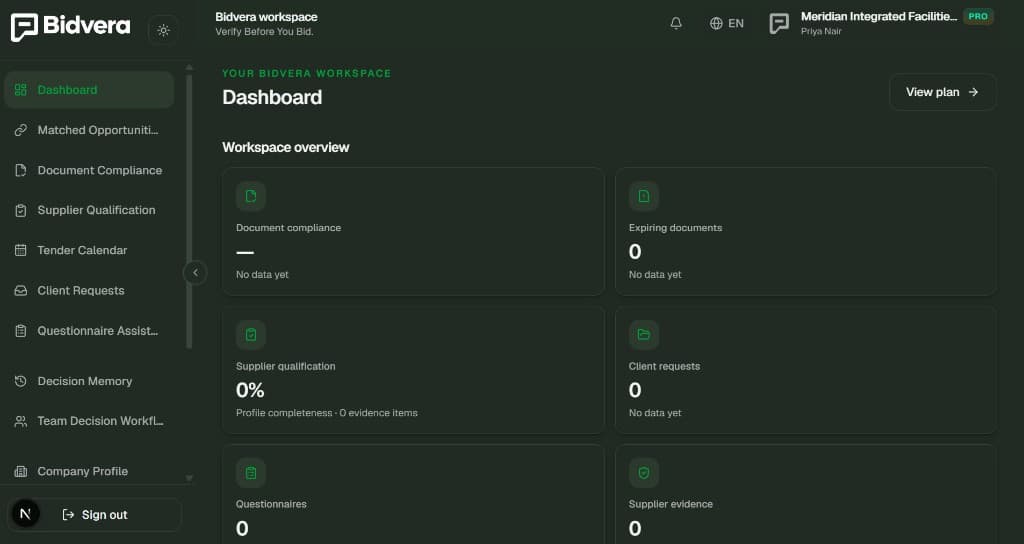
Task: Click the Bidvera logo
Action: [71, 27]
